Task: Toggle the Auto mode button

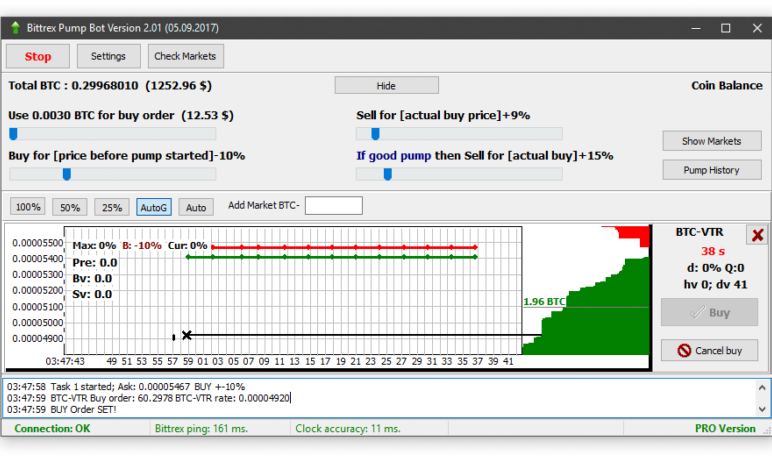Action: tap(196, 207)
